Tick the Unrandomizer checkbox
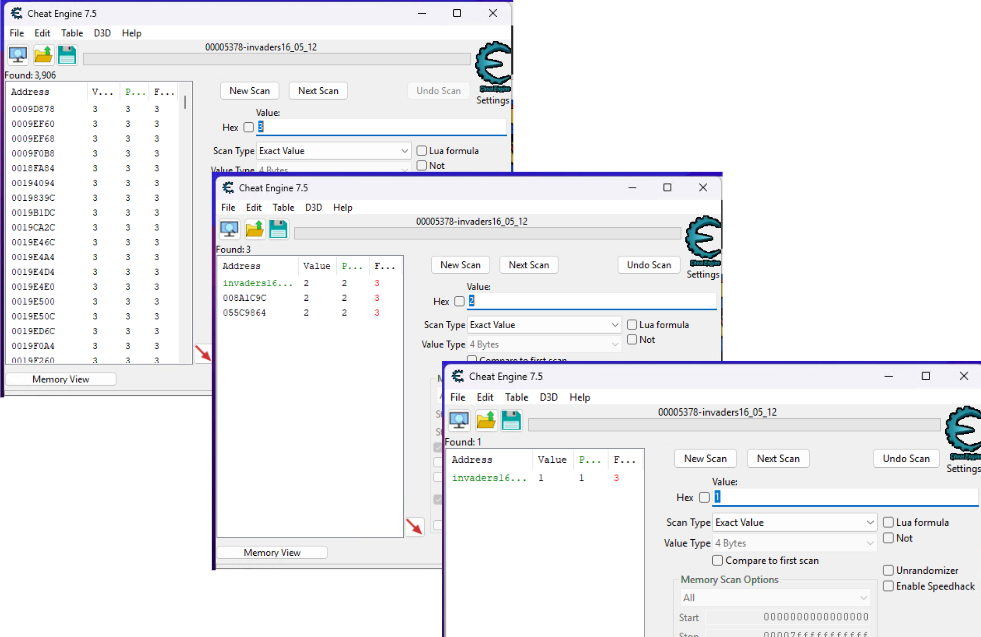This screenshot has width=981, height=637. click(889, 570)
